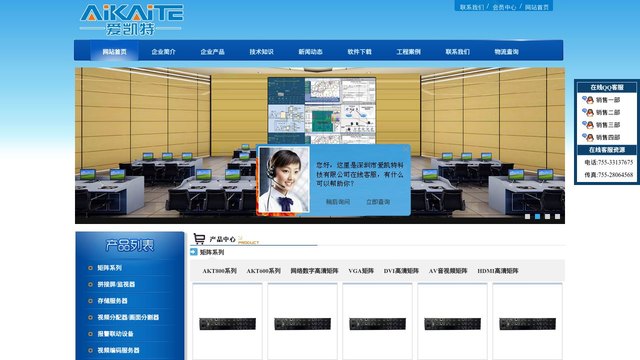Select fourth banner slide indicator
640x360 pixels.
pos(558,216)
